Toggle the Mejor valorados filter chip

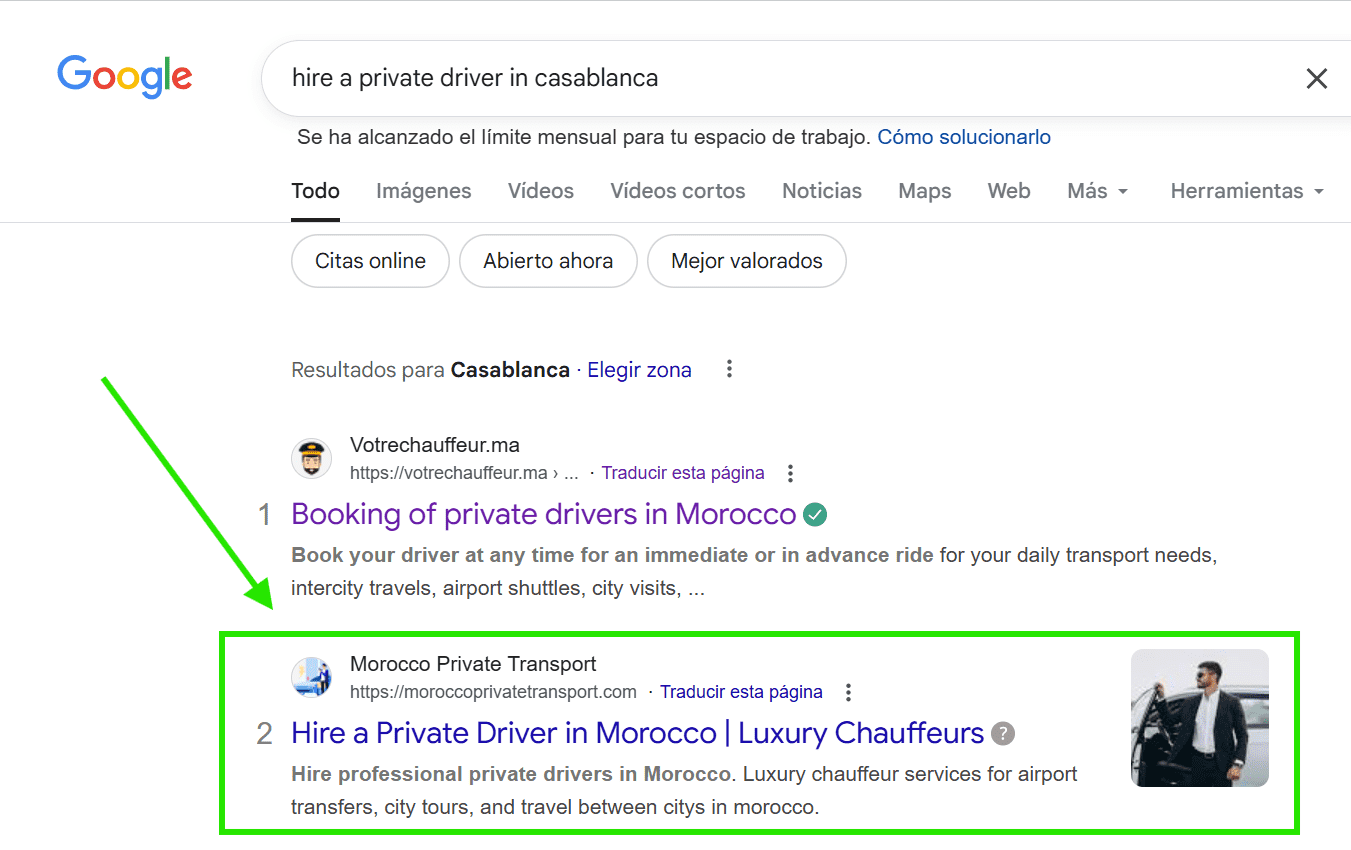(746, 261)
